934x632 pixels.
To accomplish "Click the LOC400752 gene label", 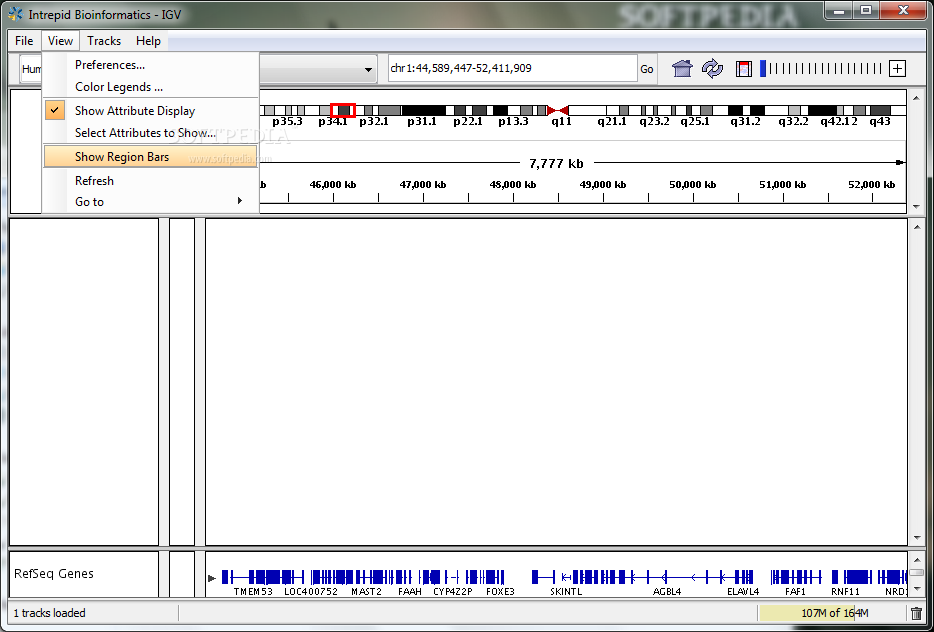I will [311, 591].
